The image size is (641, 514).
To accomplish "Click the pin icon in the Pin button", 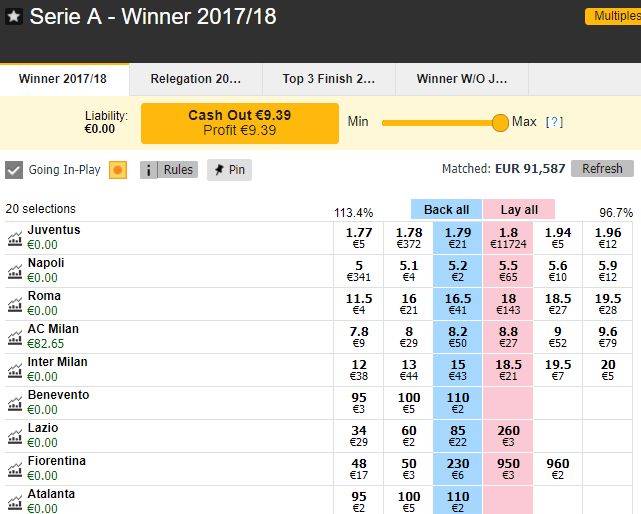I will tap(220, 169).
